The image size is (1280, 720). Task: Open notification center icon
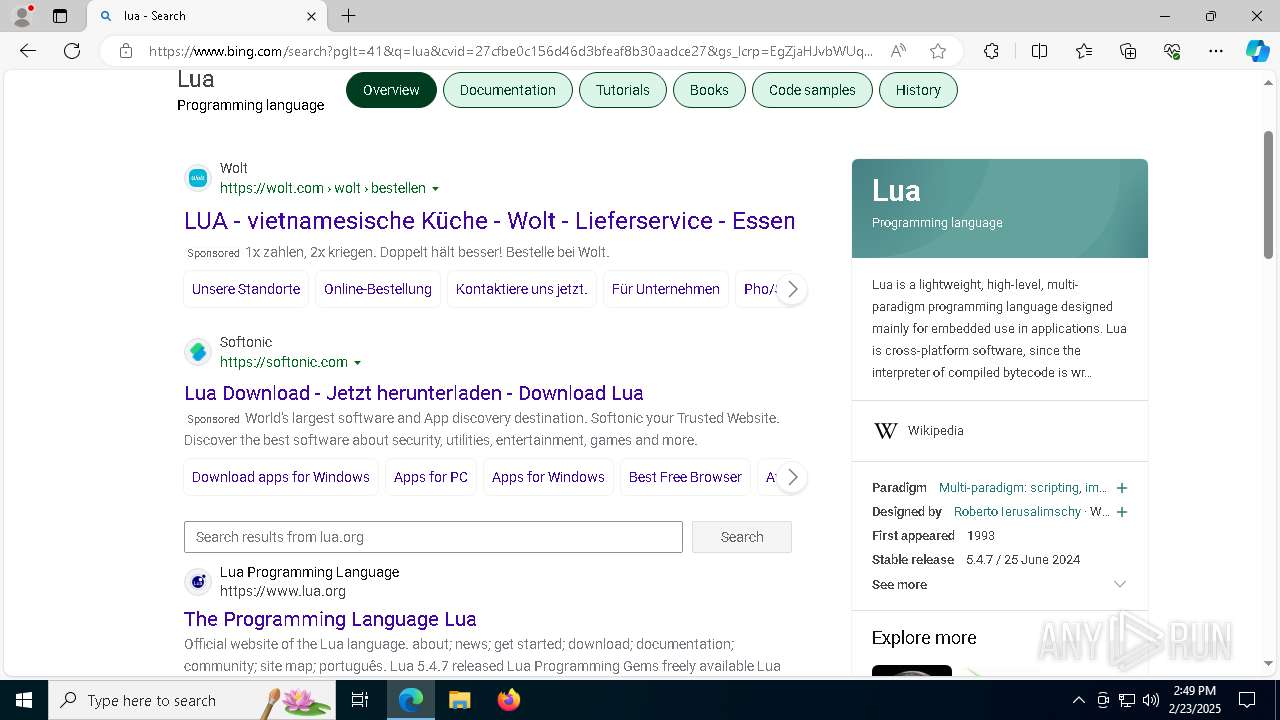click(1247, 700)
